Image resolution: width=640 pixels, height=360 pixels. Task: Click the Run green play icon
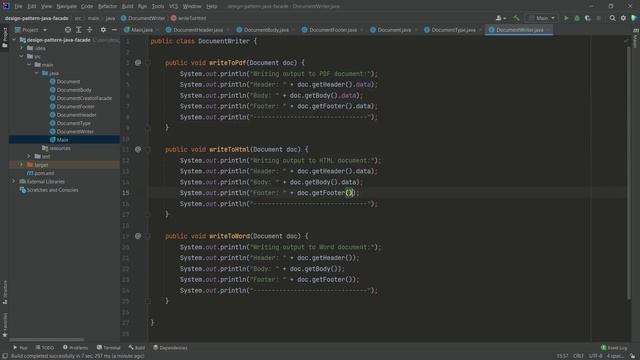pyautogui.click(x=566, y=18)
